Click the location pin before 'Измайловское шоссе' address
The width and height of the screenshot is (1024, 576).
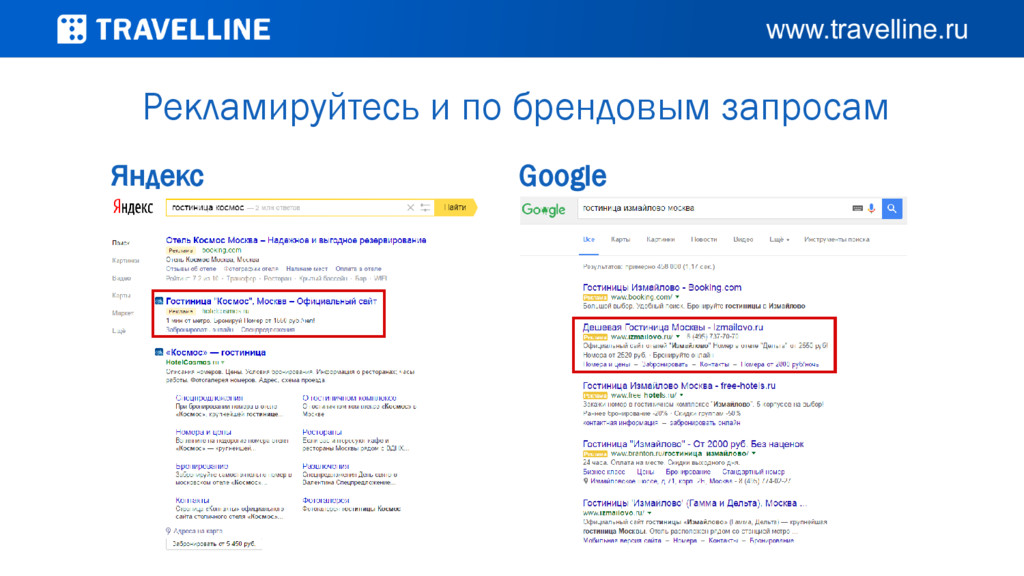[x=586, y=481]
